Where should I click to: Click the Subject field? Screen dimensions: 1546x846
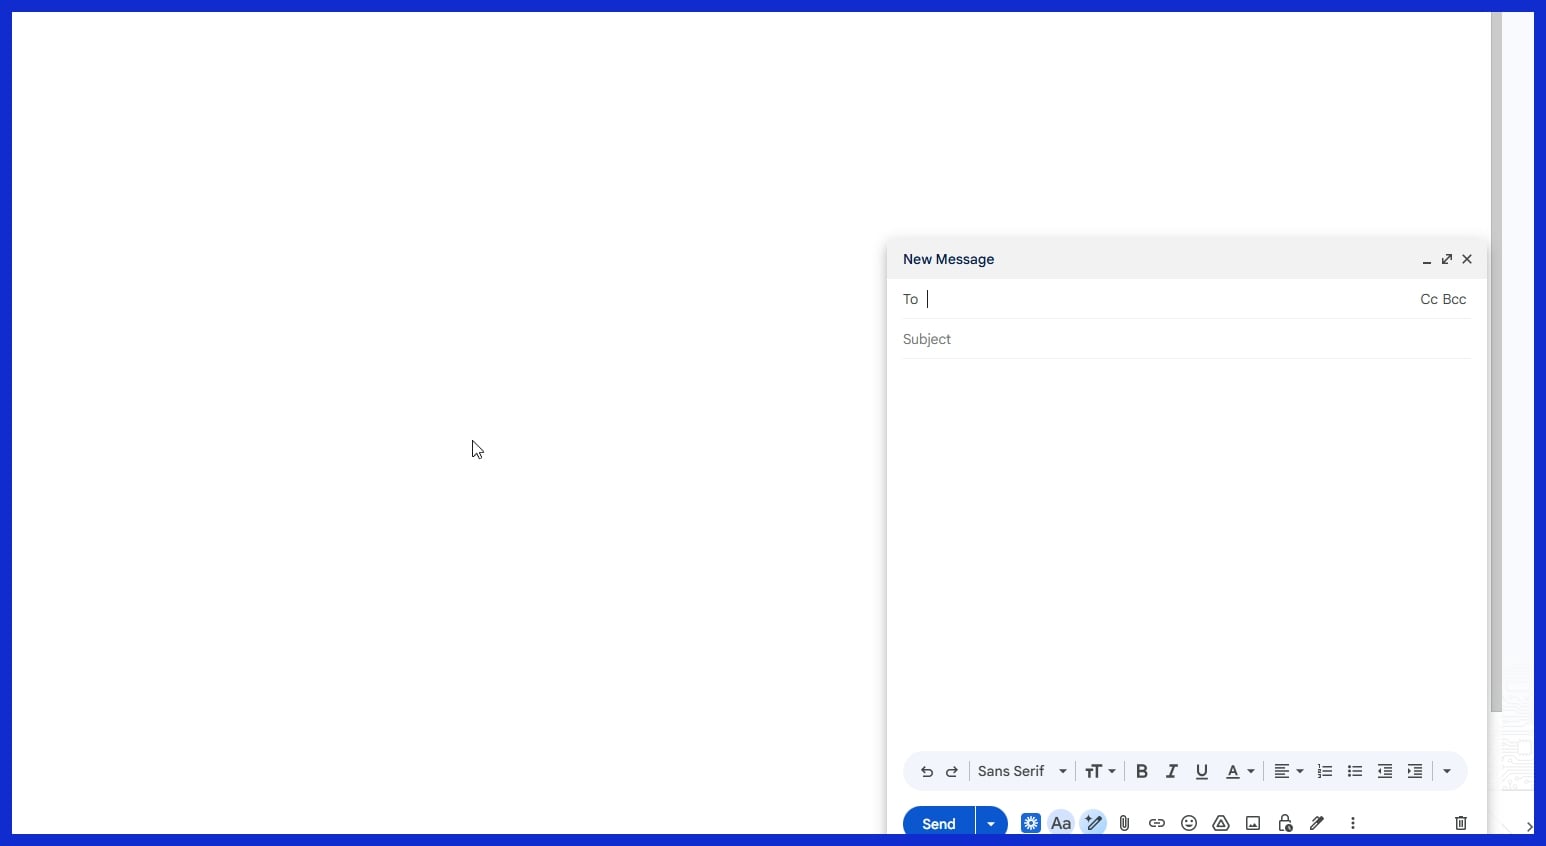pos(1185,339)
